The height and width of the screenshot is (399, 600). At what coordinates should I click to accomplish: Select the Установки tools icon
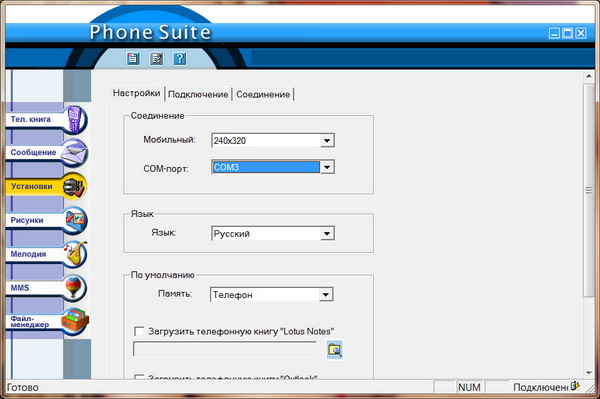pyautogui.click(x=74, y=187)
